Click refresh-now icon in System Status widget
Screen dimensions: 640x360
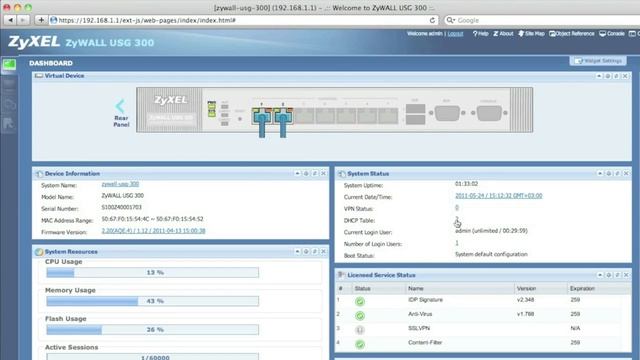pos(617,174)
